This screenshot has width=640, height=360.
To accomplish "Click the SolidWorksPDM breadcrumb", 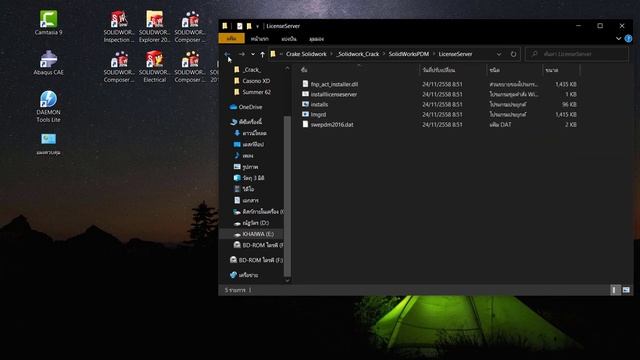I will [x=409, y=54].
